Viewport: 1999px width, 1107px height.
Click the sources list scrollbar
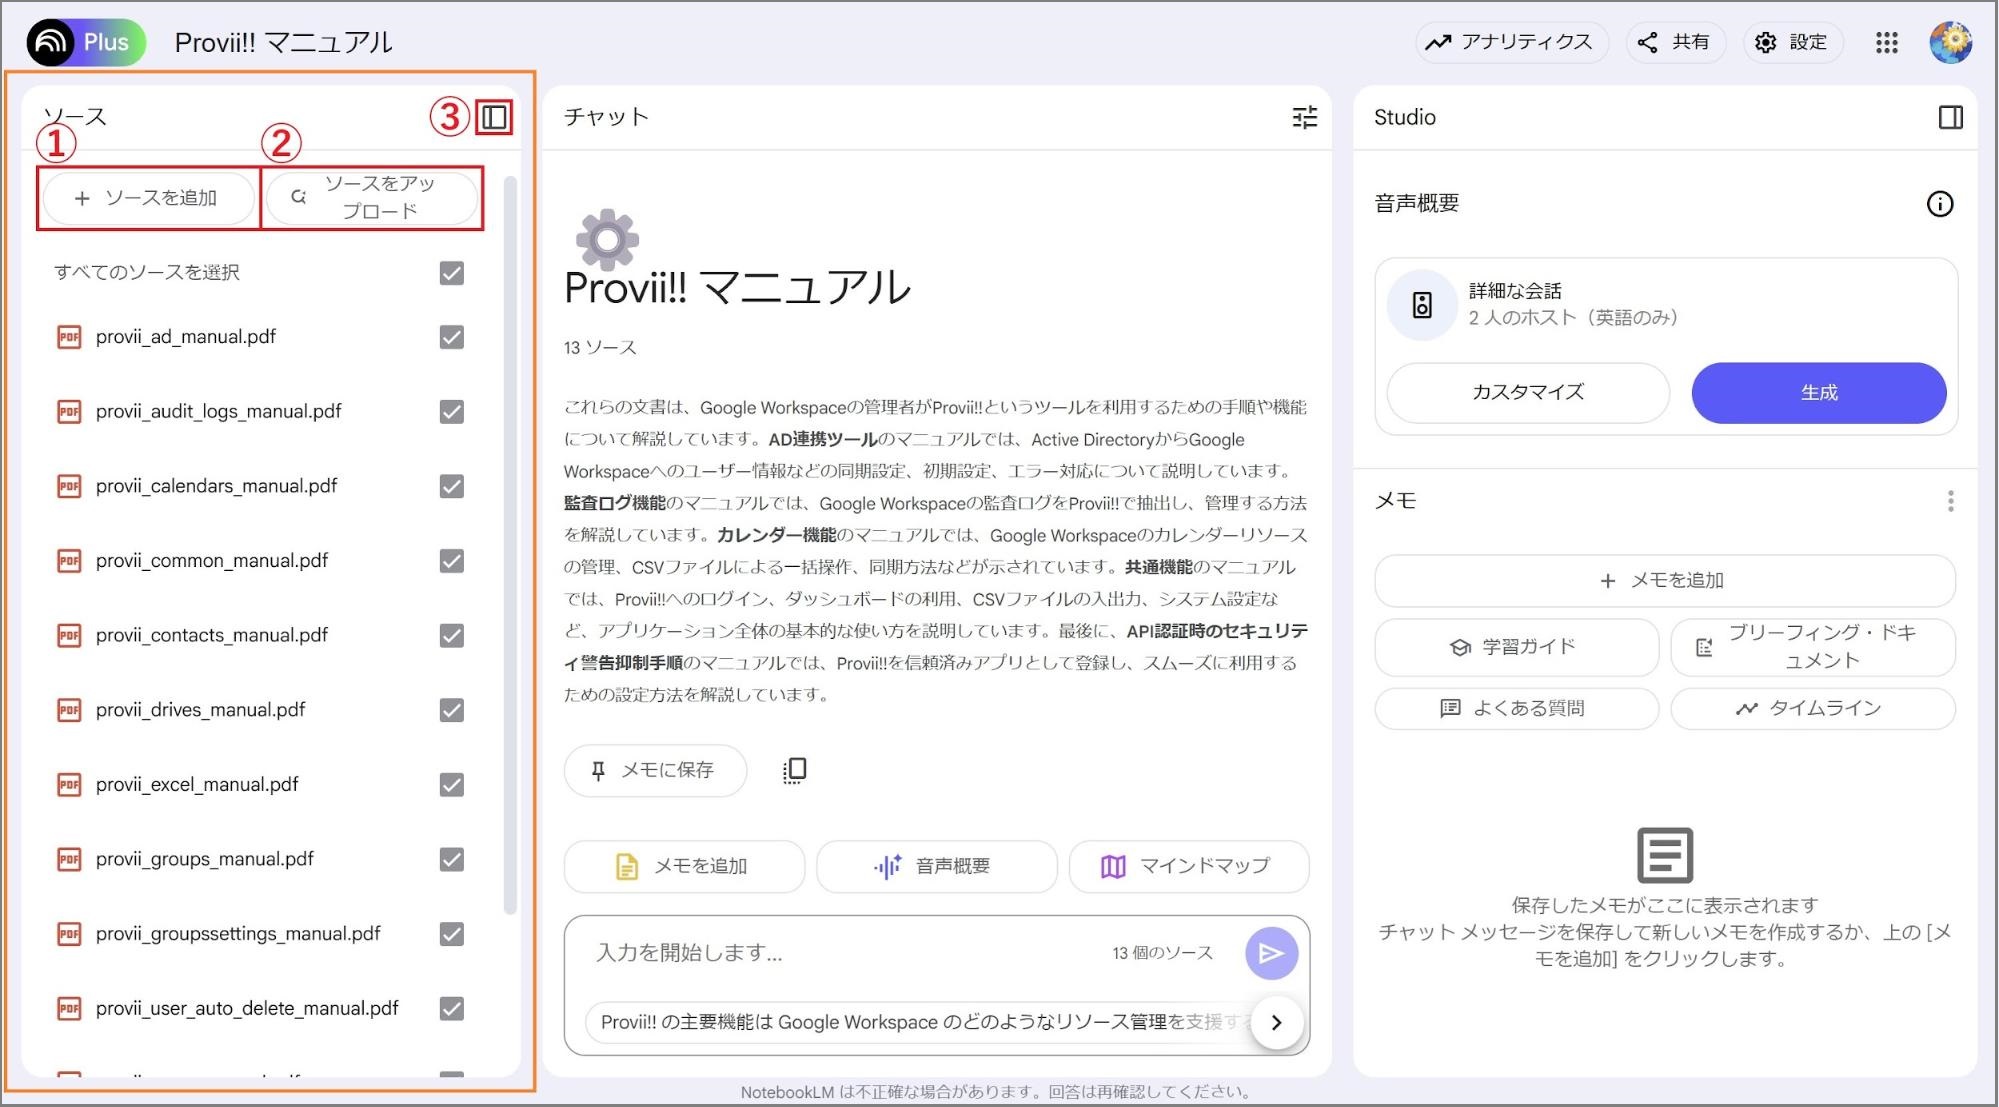point(510,545)
